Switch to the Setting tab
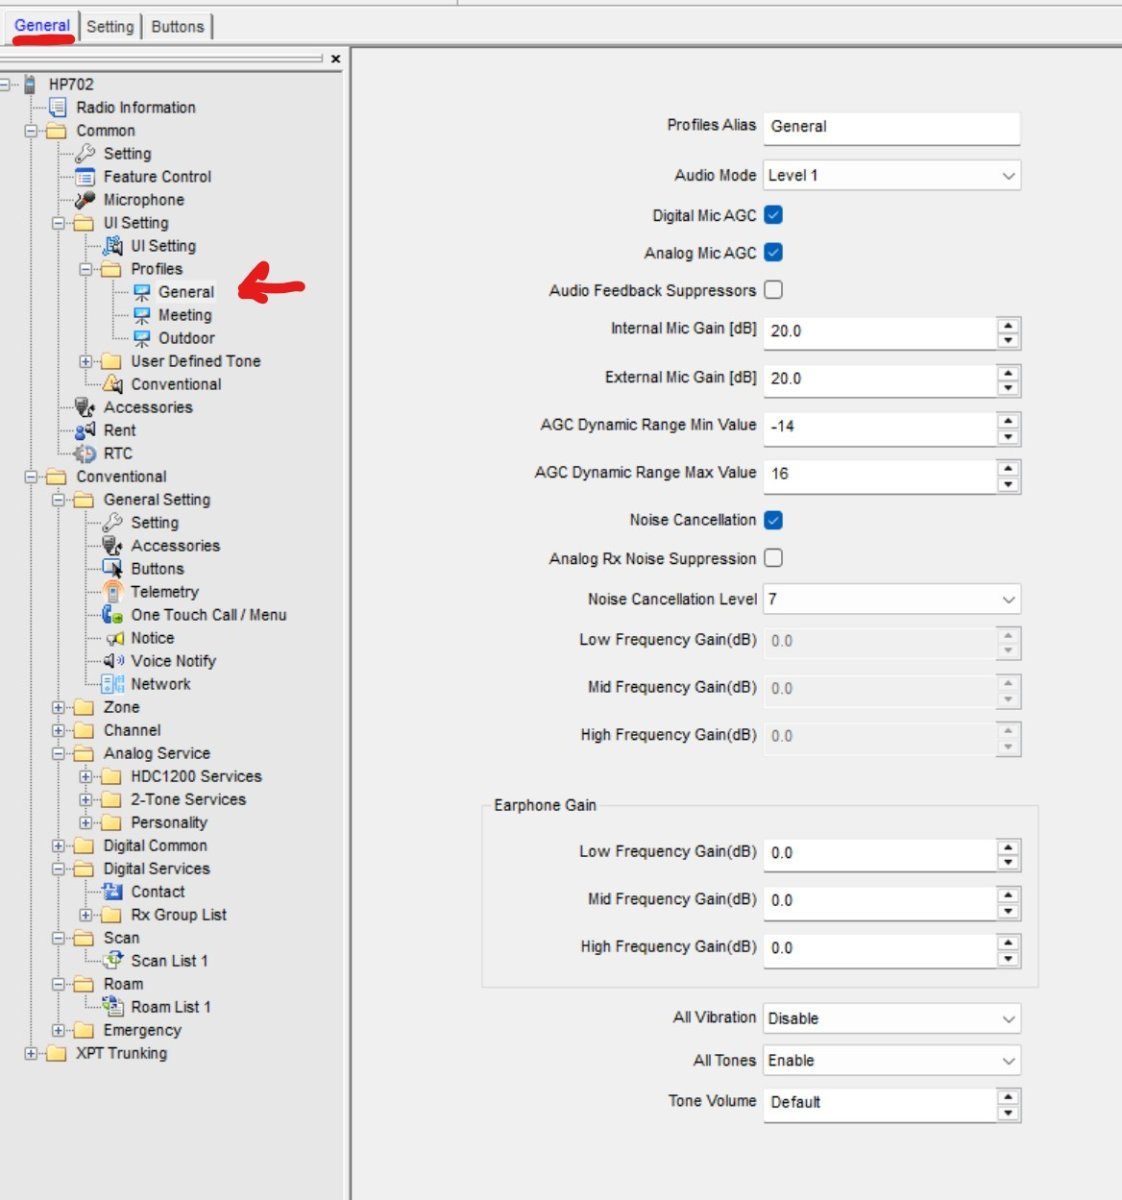This screenshot has width=1122, height=1200. pyautogui.click(x=110, y=27)
